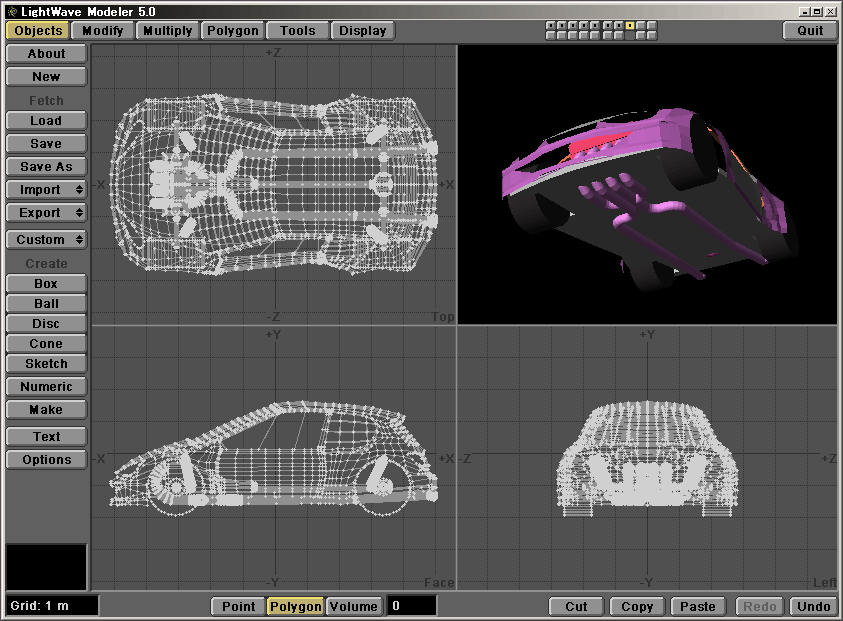The width and height of the screenshot is (843, 621).
Task: Set layer 1 as background layer
Action: (x=551, y=35)
